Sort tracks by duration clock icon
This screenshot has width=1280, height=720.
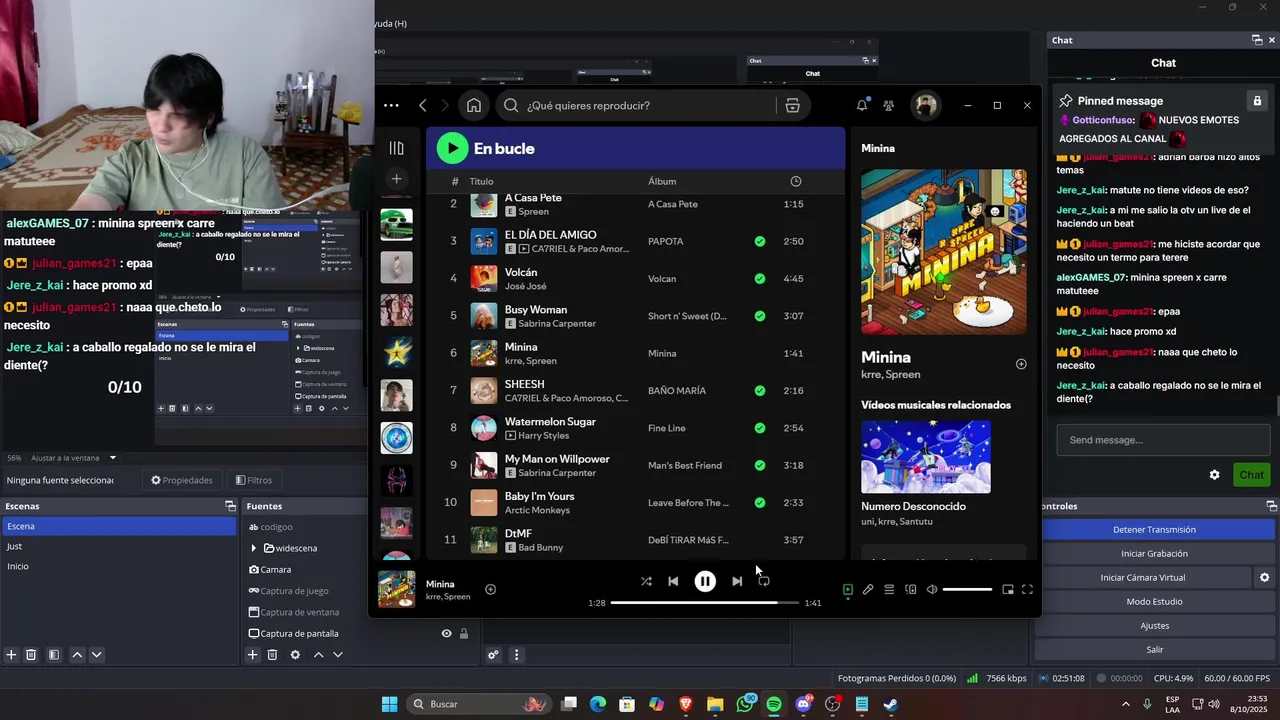tap(796, 181)
